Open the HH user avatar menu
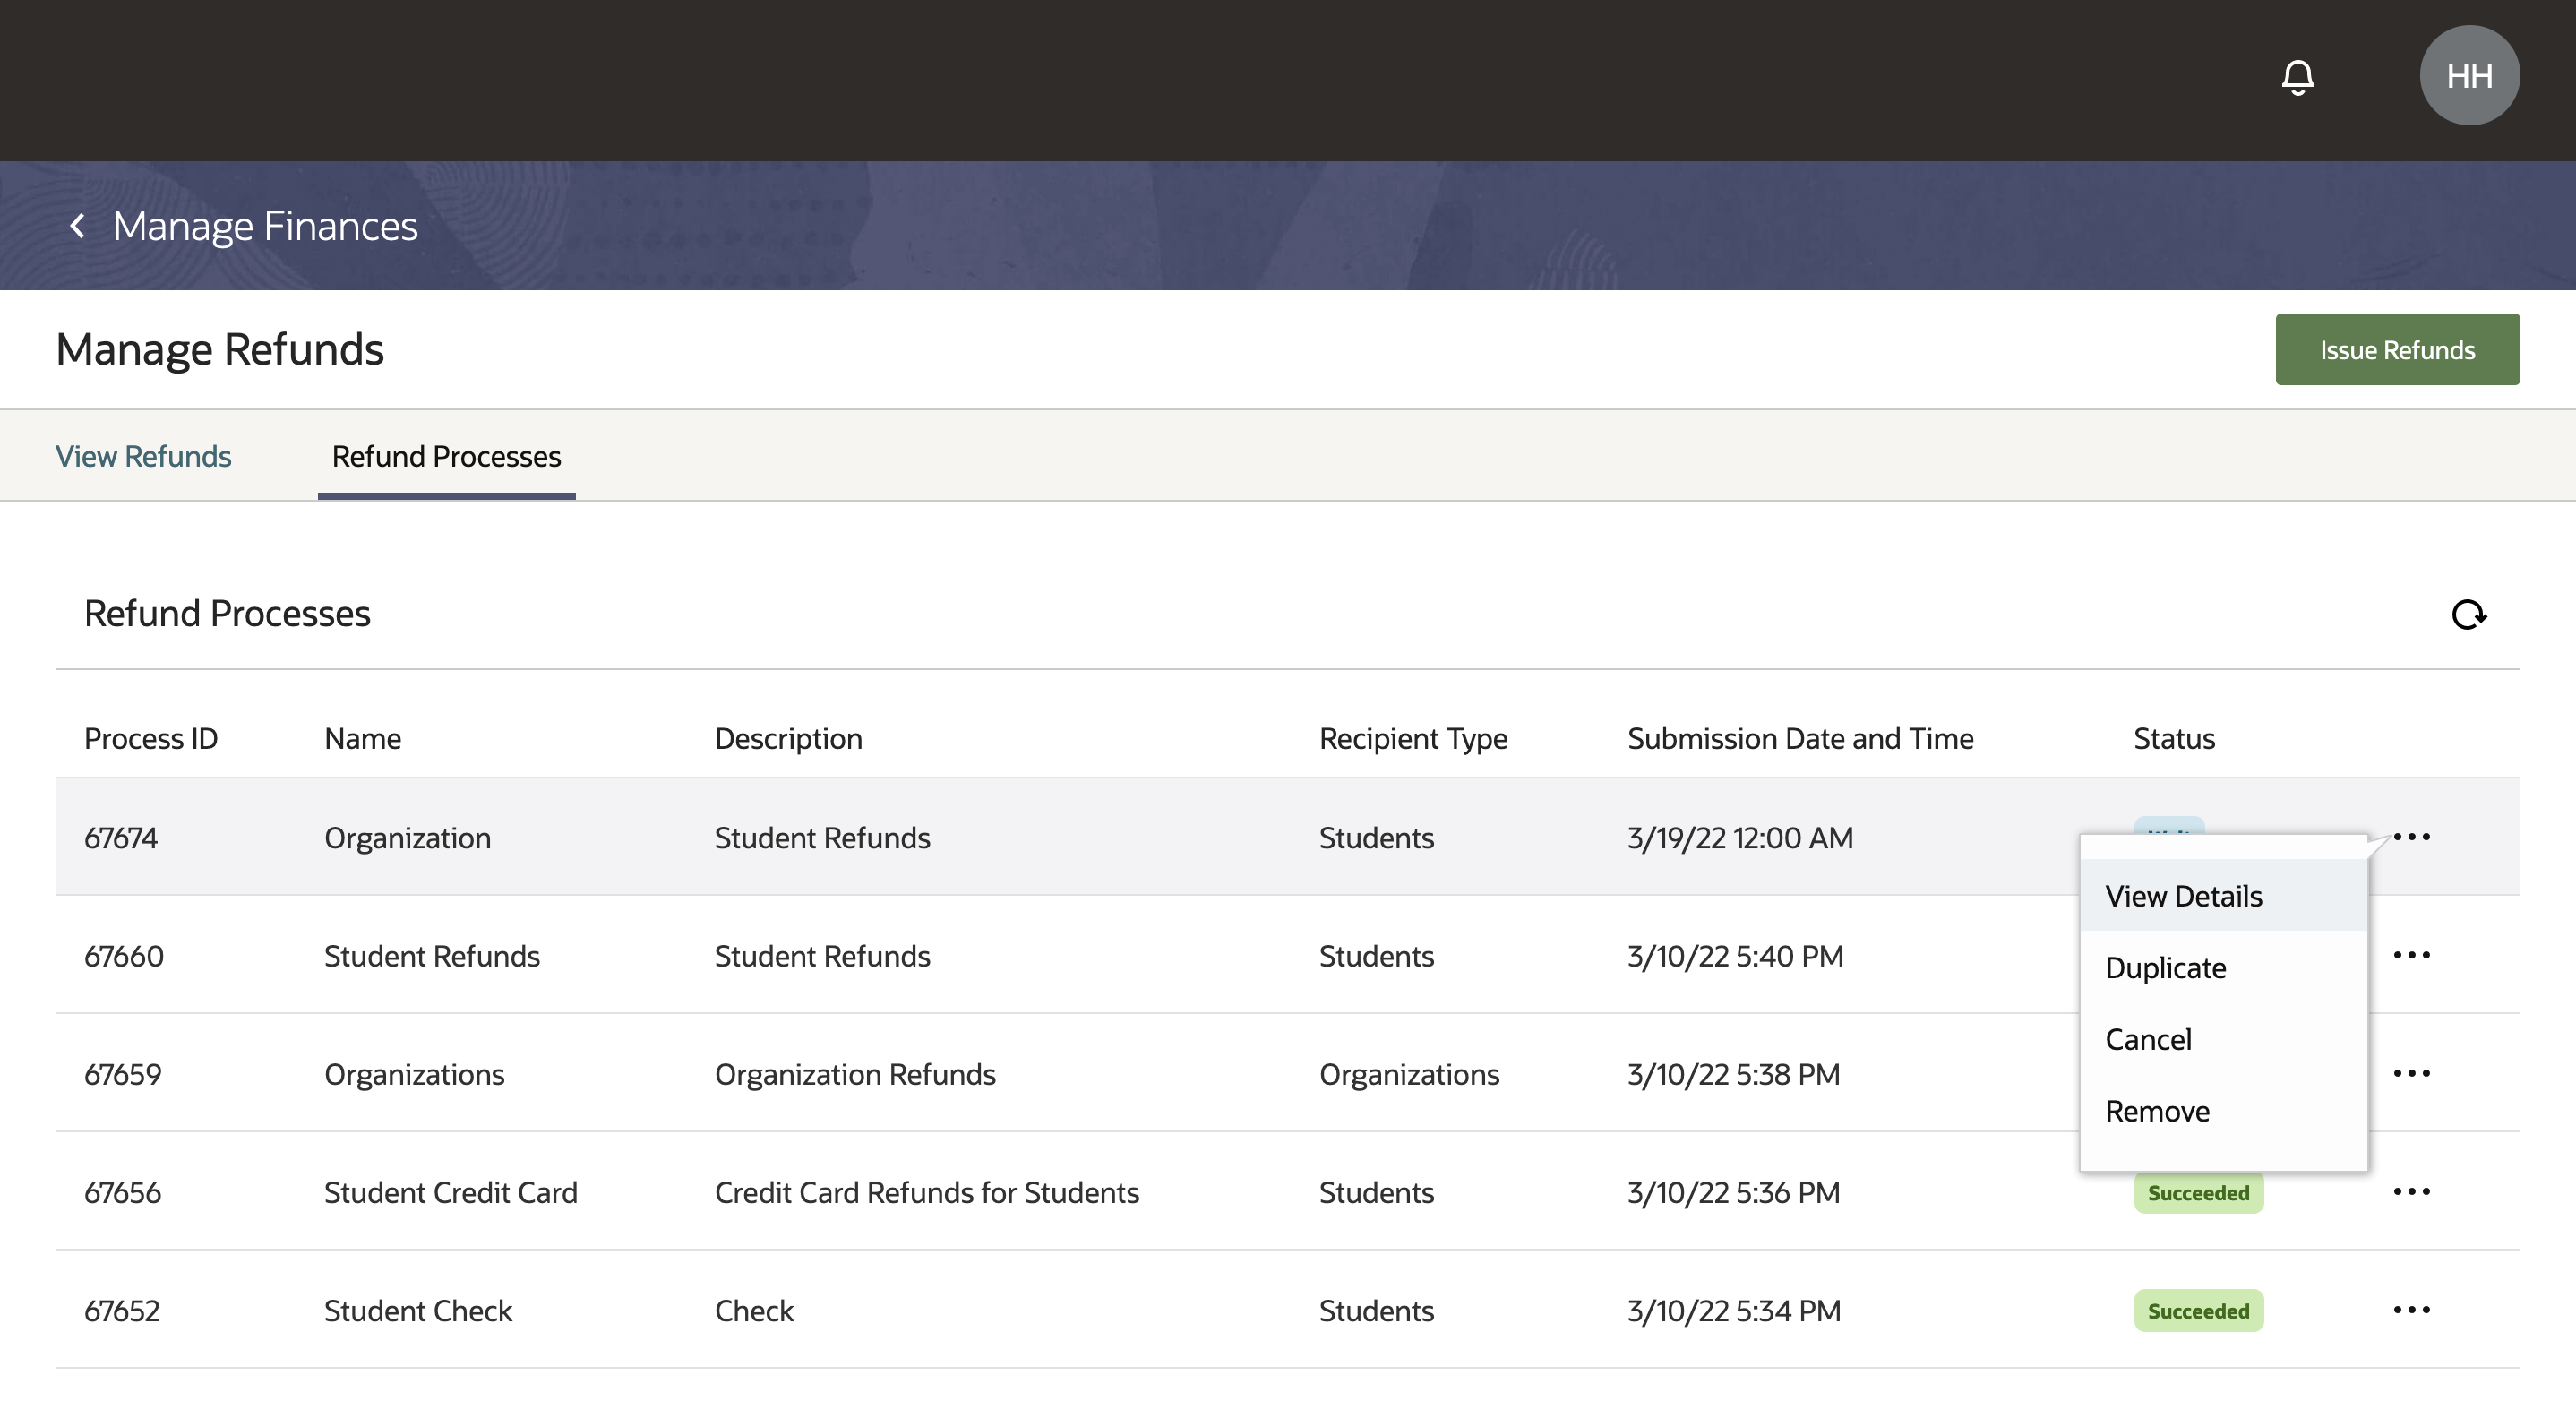The width and height of the screenshot is (2576, 1401). [2468, 76]
